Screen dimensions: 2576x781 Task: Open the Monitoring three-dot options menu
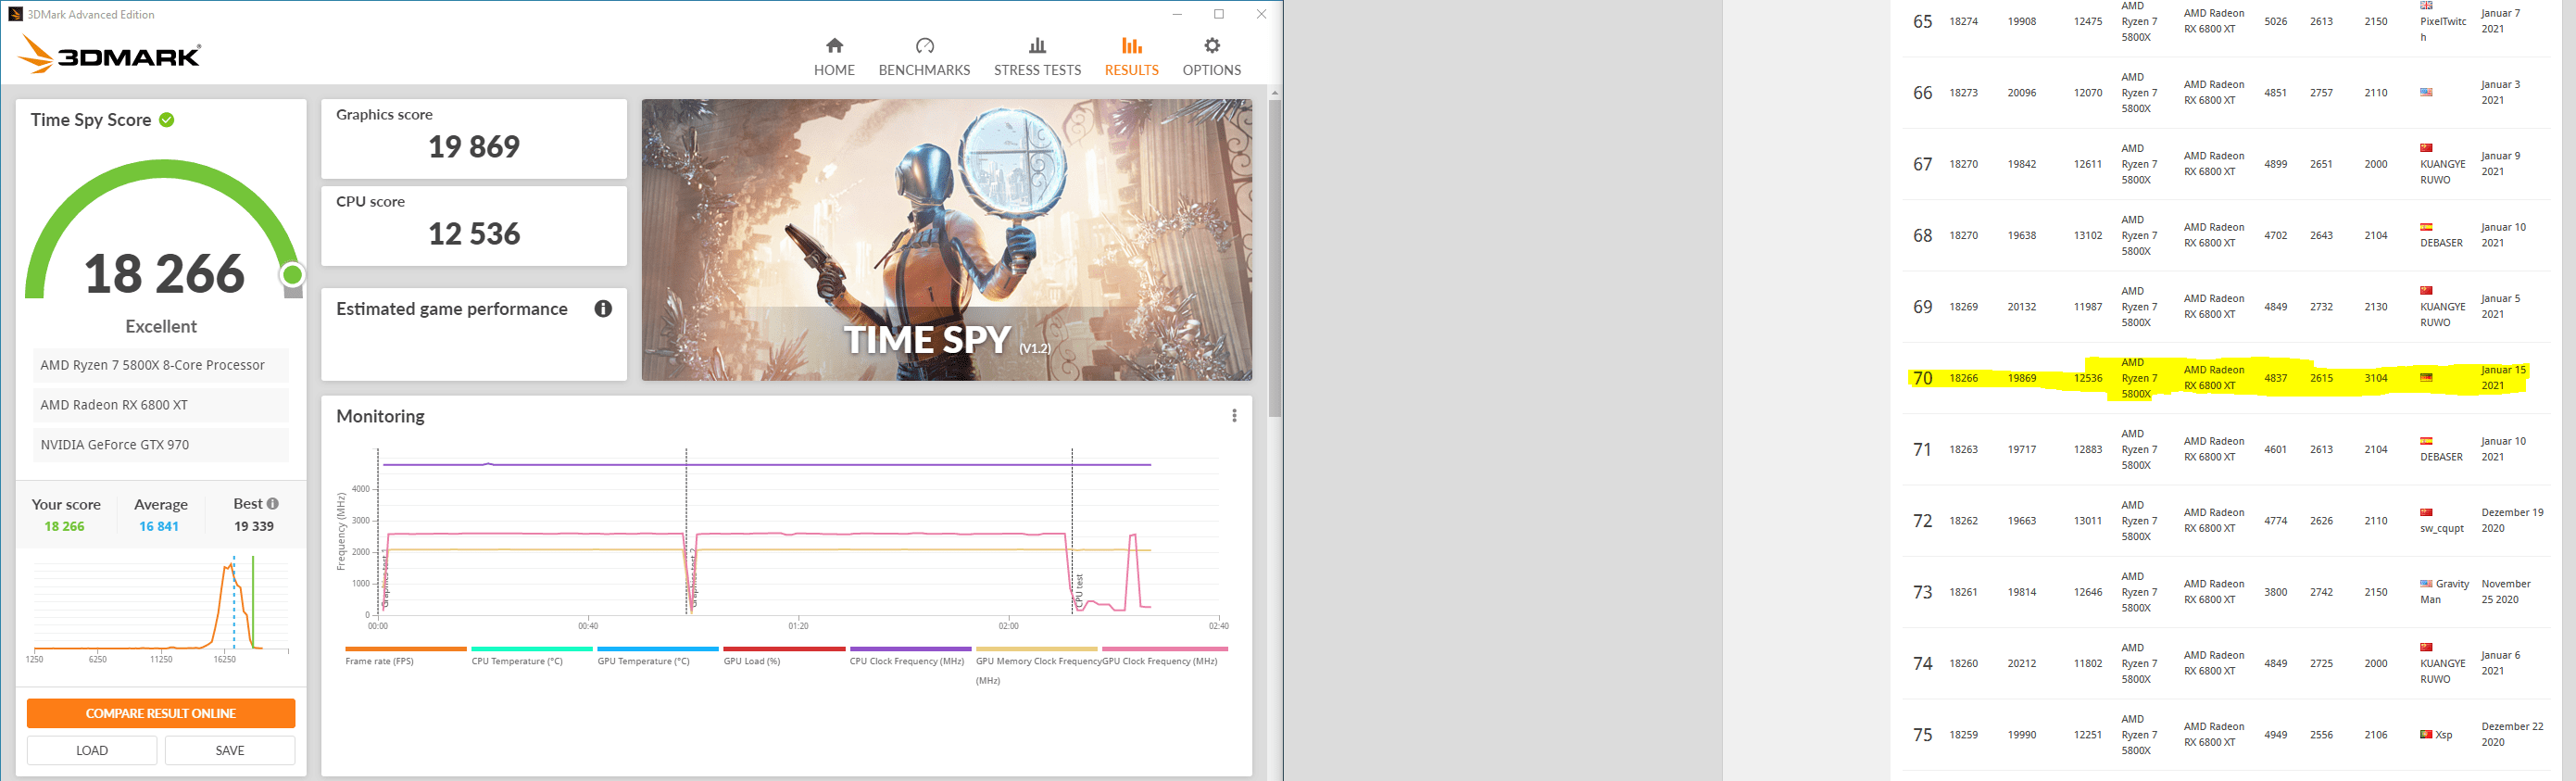click(1234, 416)
